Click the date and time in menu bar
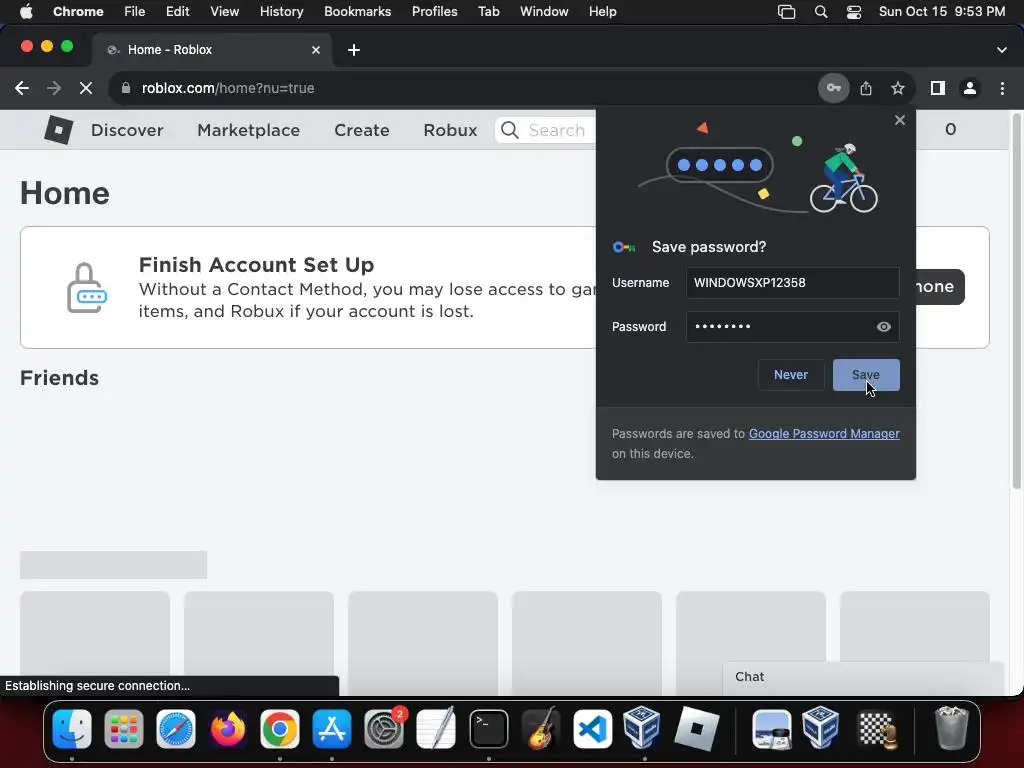The image size is (1024, 768). pyautogui.click(x=942, y=12)
